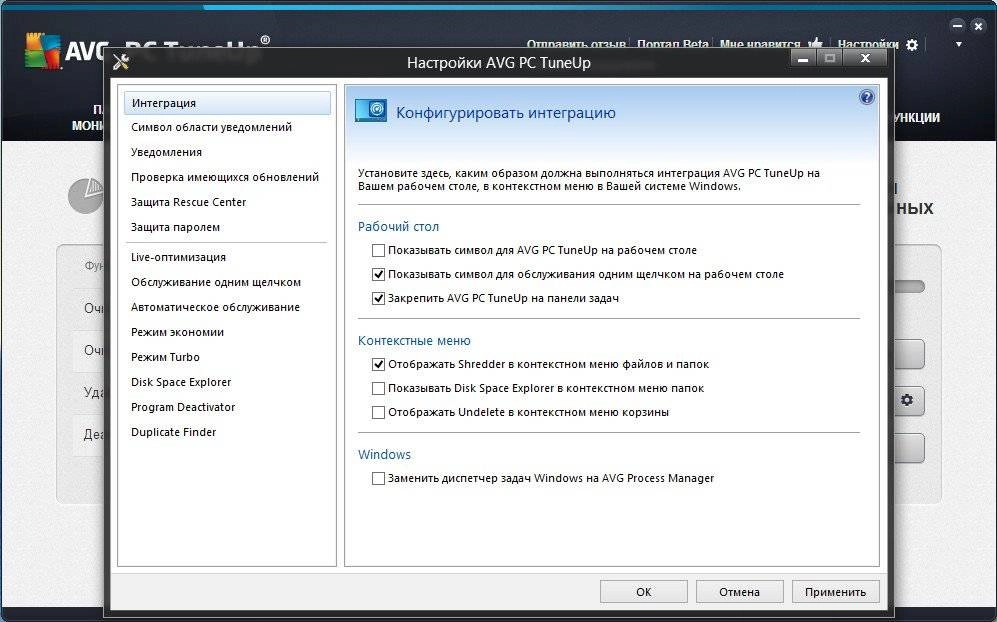Open Проверка имеющихся обновлений section
The image size is (997, 622).
coord(224,177)
